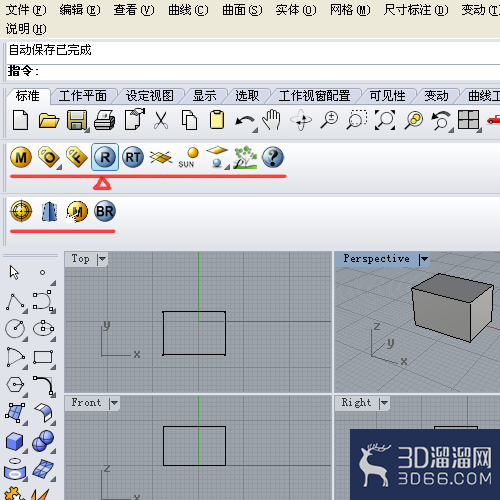The height and width of the screenshot is (500, 500).
Task: Open the 文件(F) menu
Action: (26, 10)
